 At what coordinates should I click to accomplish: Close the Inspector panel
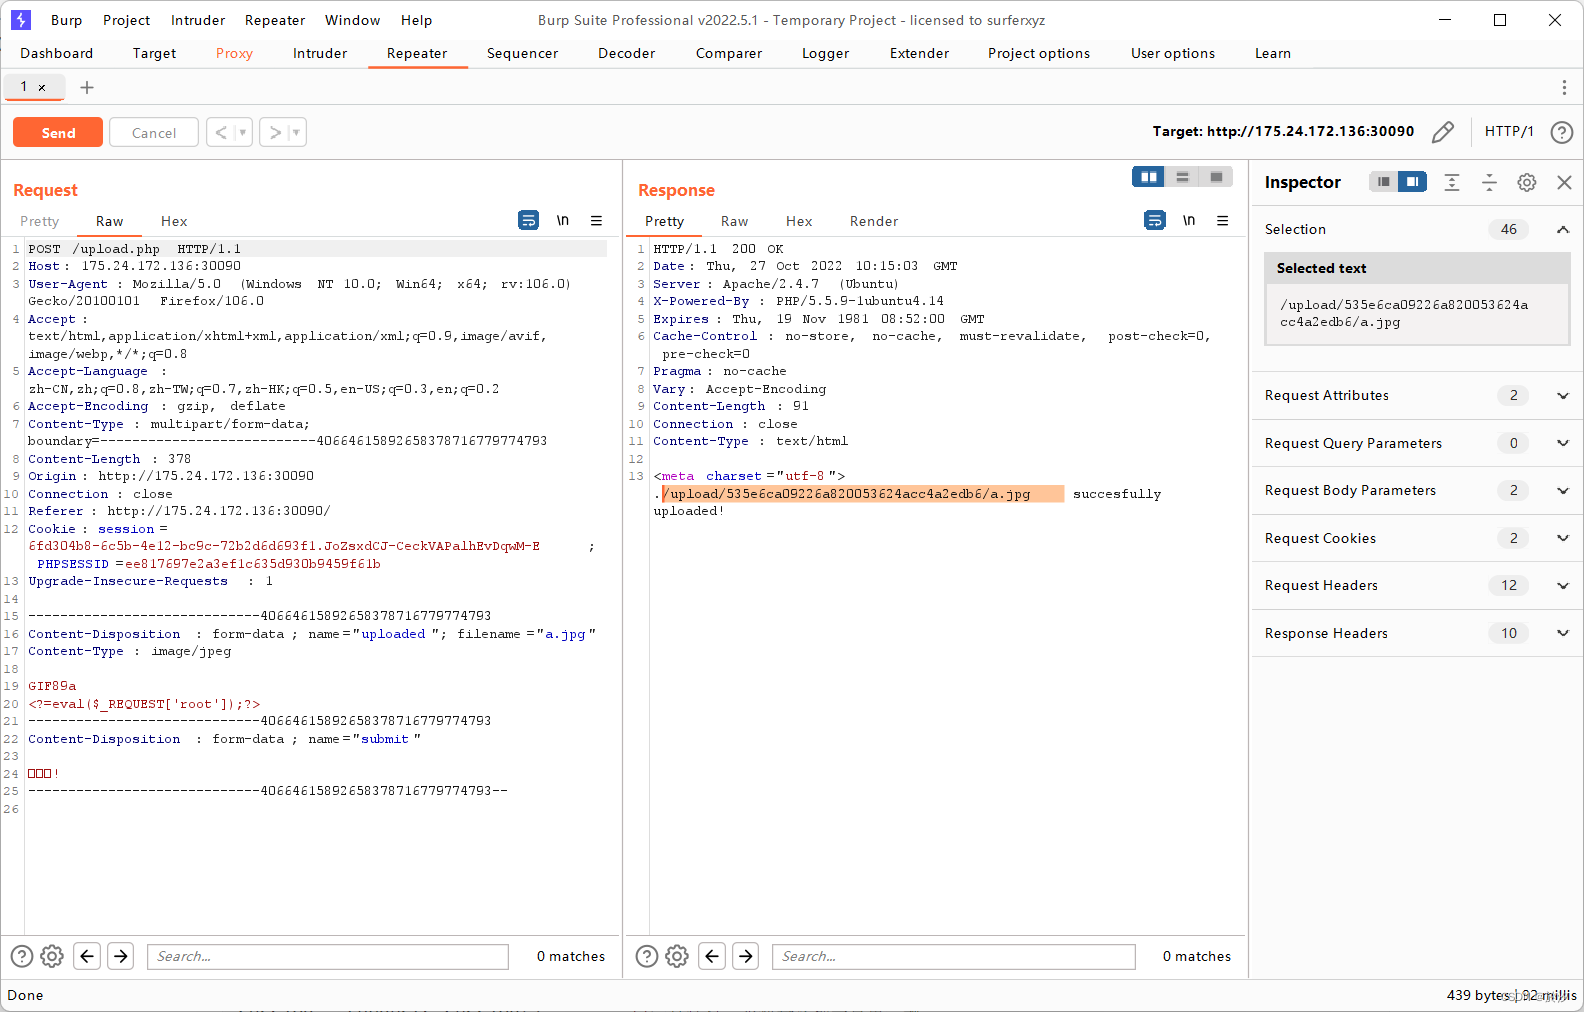click(1564, 182)
